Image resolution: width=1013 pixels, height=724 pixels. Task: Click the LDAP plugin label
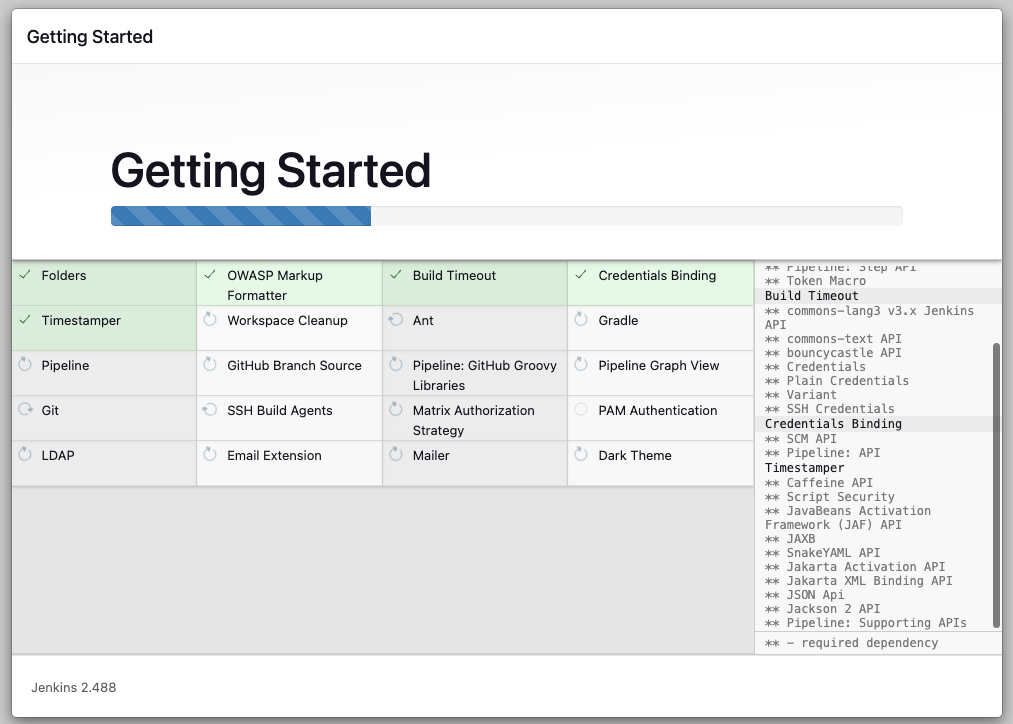[58, 455]
